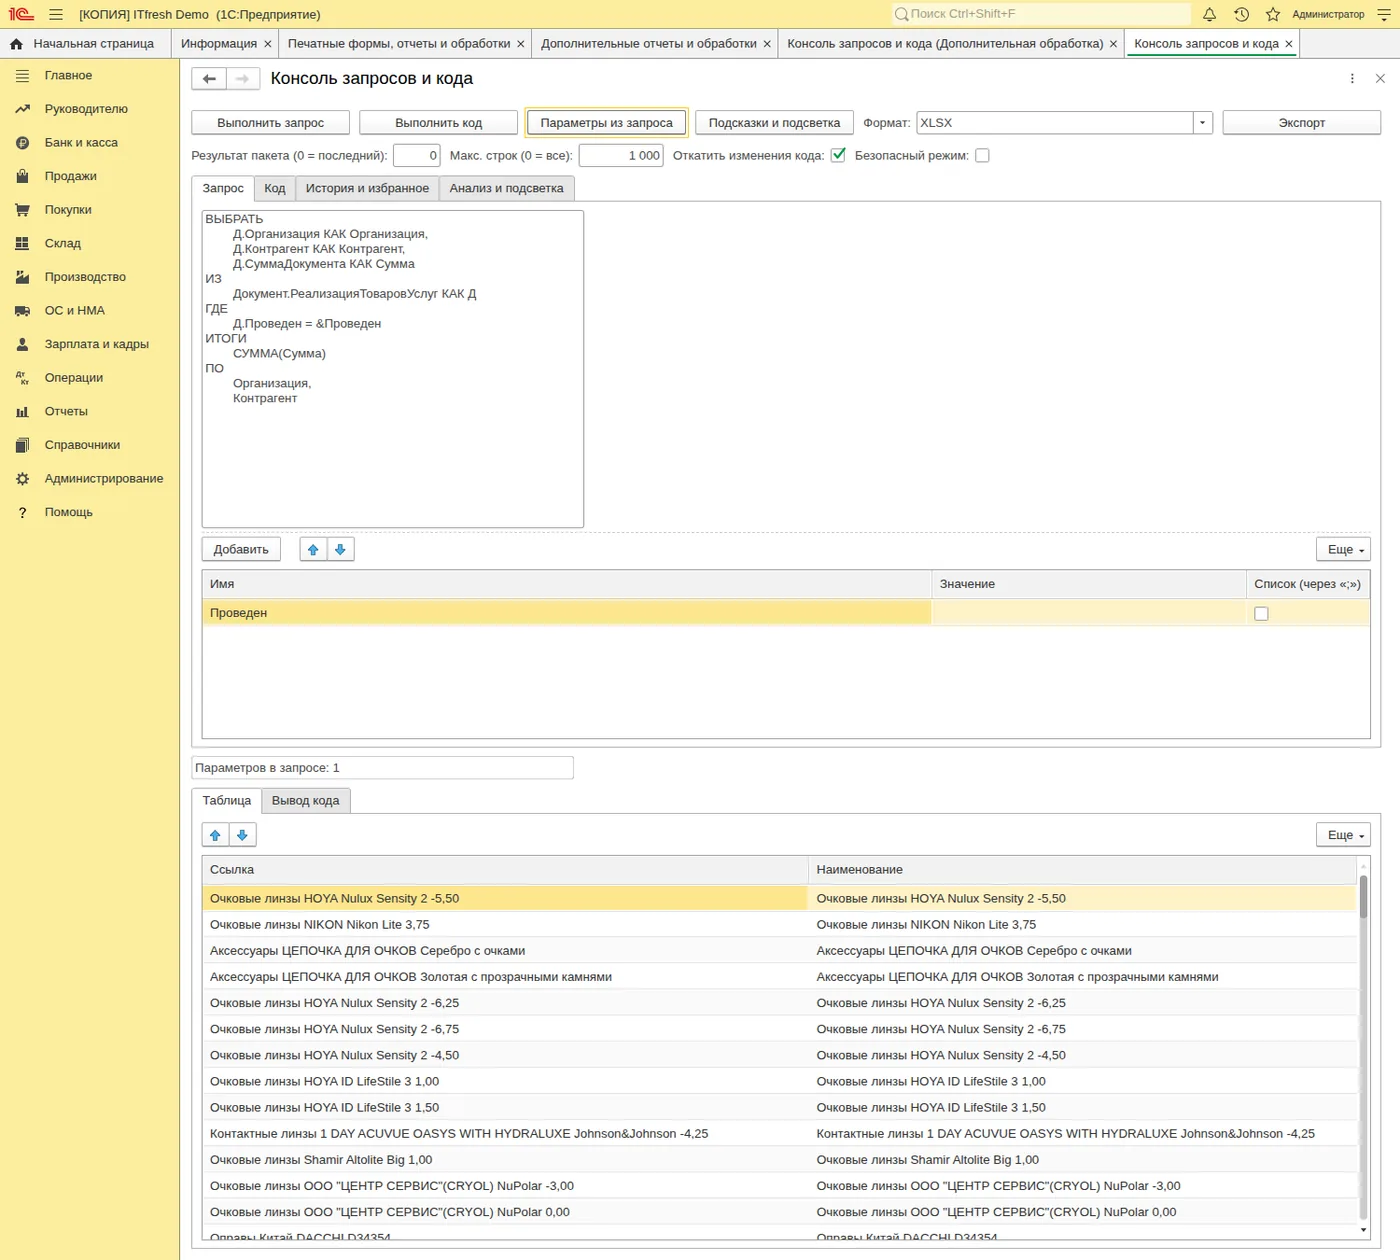Go back using the left arrow button
The image size is (1400, 1260).
[209, 79]
